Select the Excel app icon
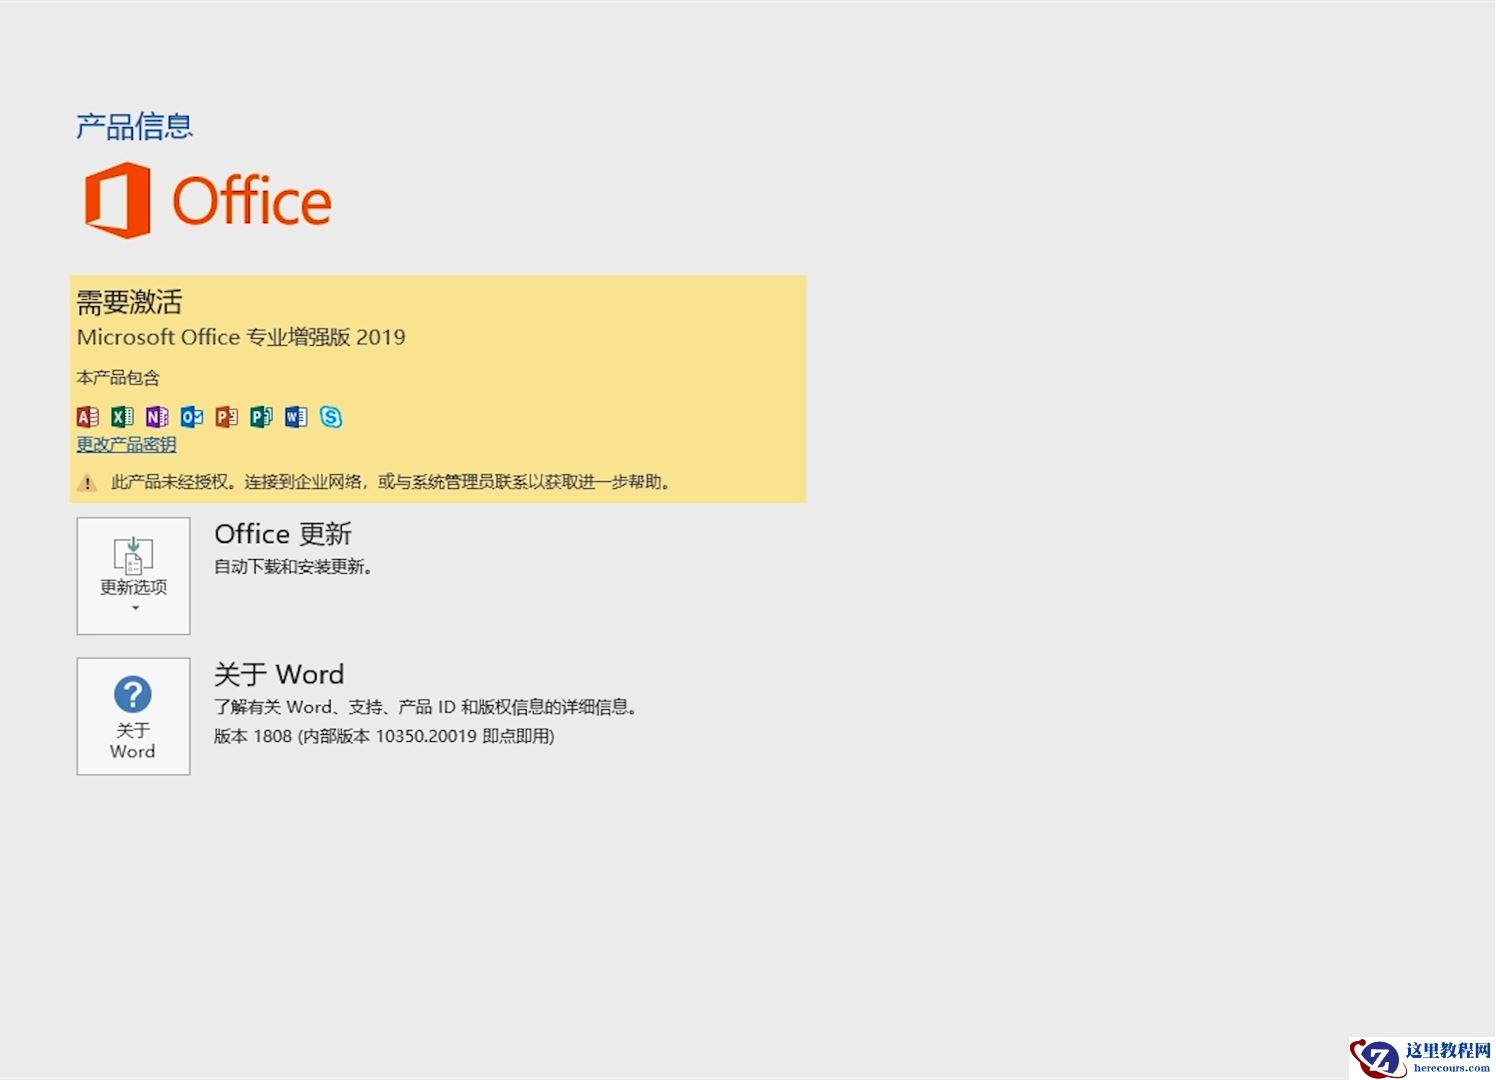Image resolution: width=1496 pixels, height=1080 pixels. coord(123,417)
